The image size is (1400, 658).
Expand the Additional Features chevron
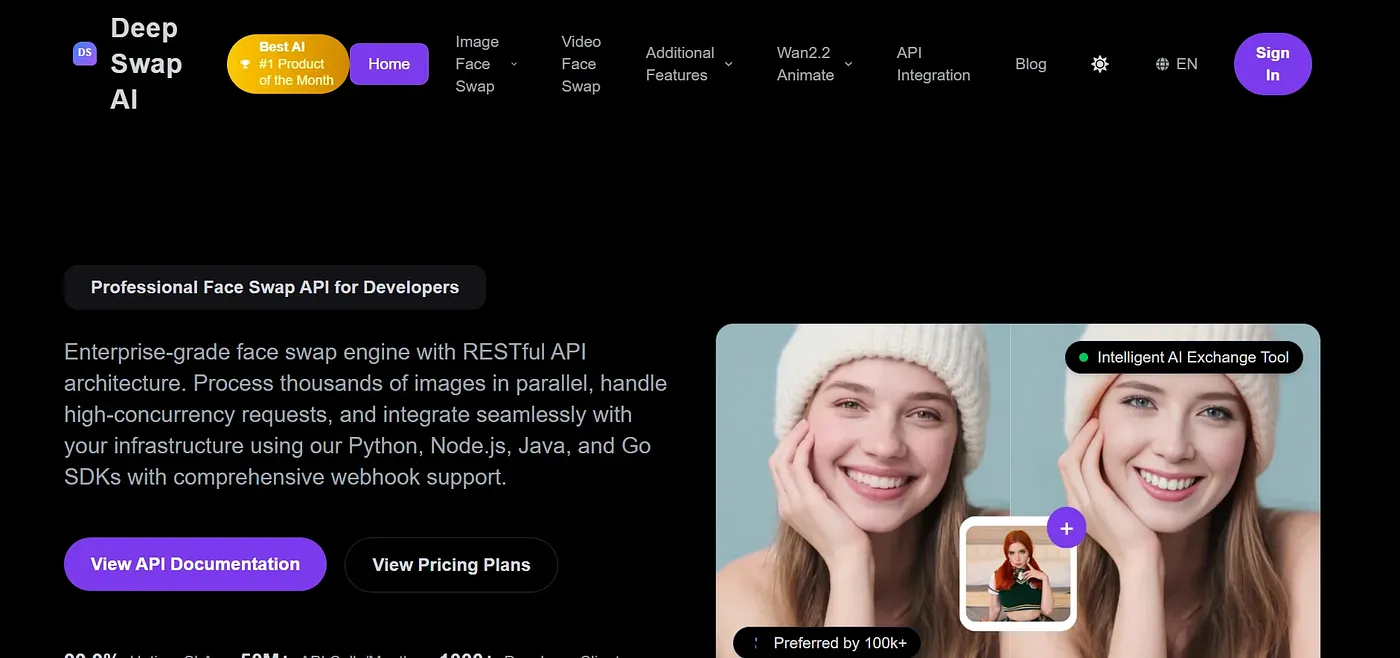728,64
